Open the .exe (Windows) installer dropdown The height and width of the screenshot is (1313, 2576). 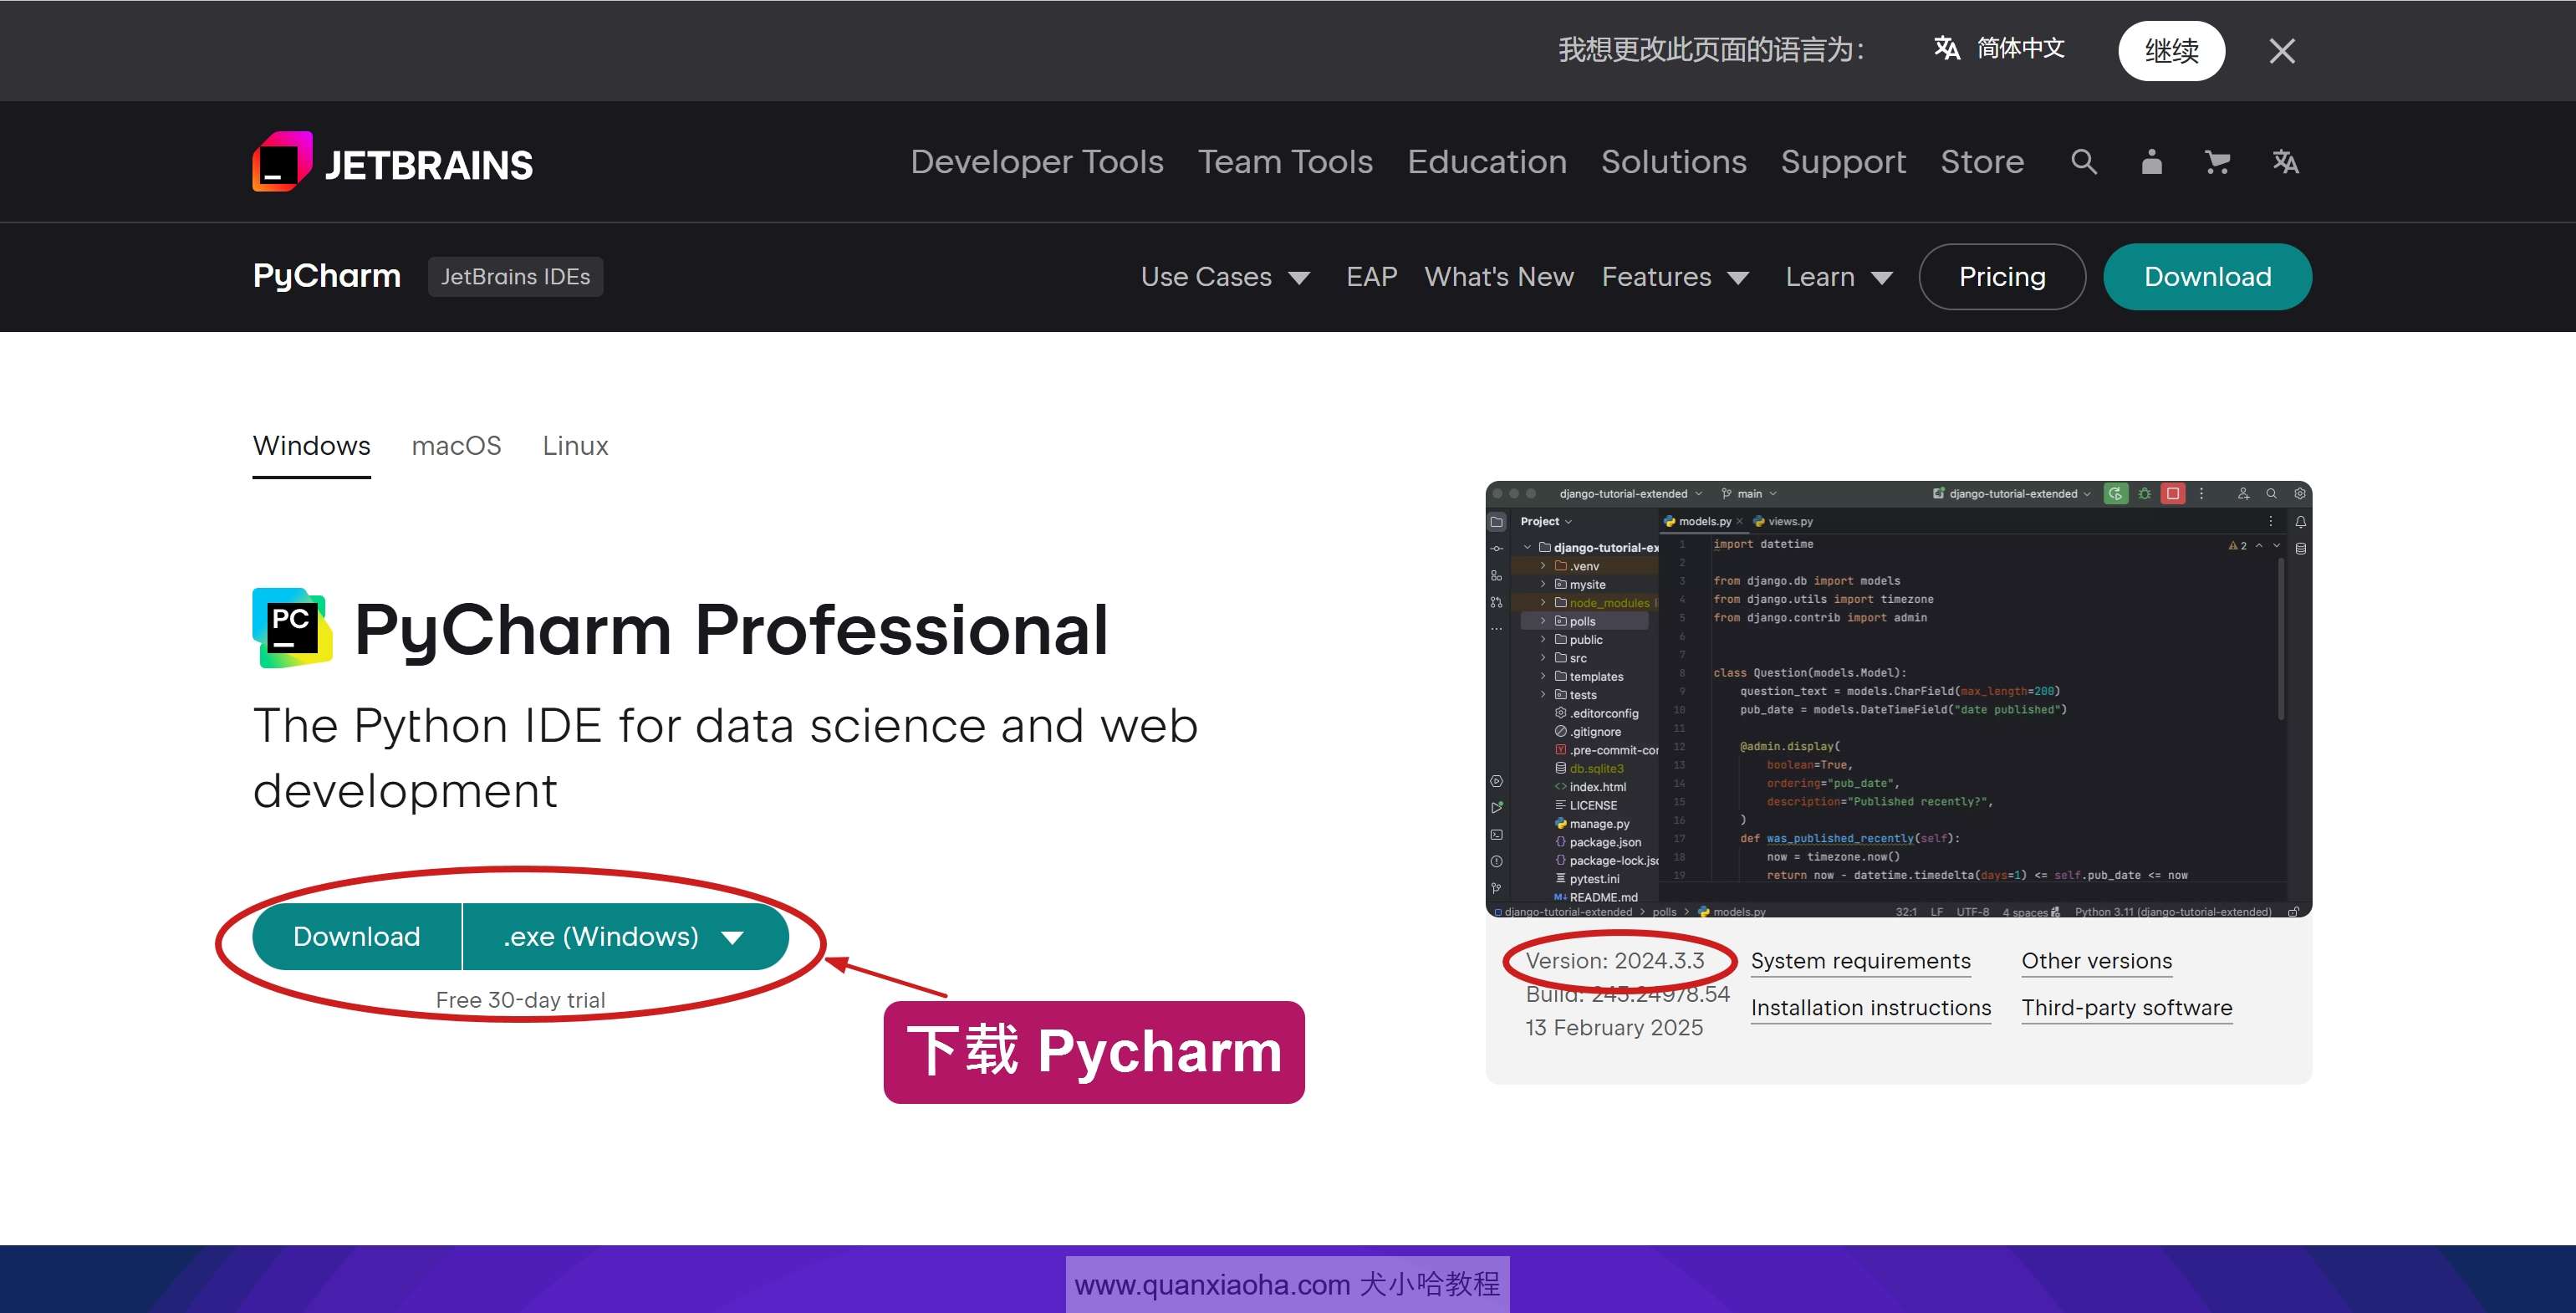(625, 936)
